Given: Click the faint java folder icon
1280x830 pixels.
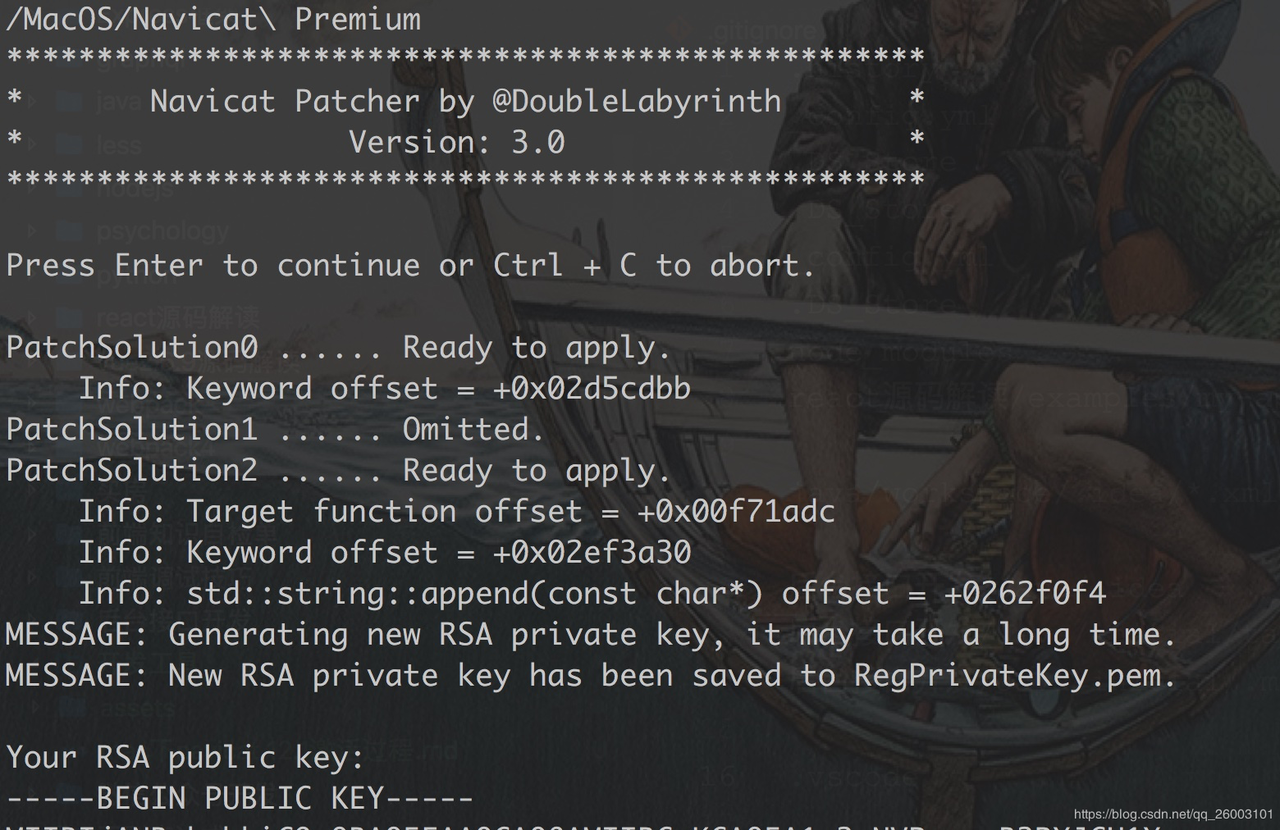Looking at the screenshot, I should [x=69, y=101].
